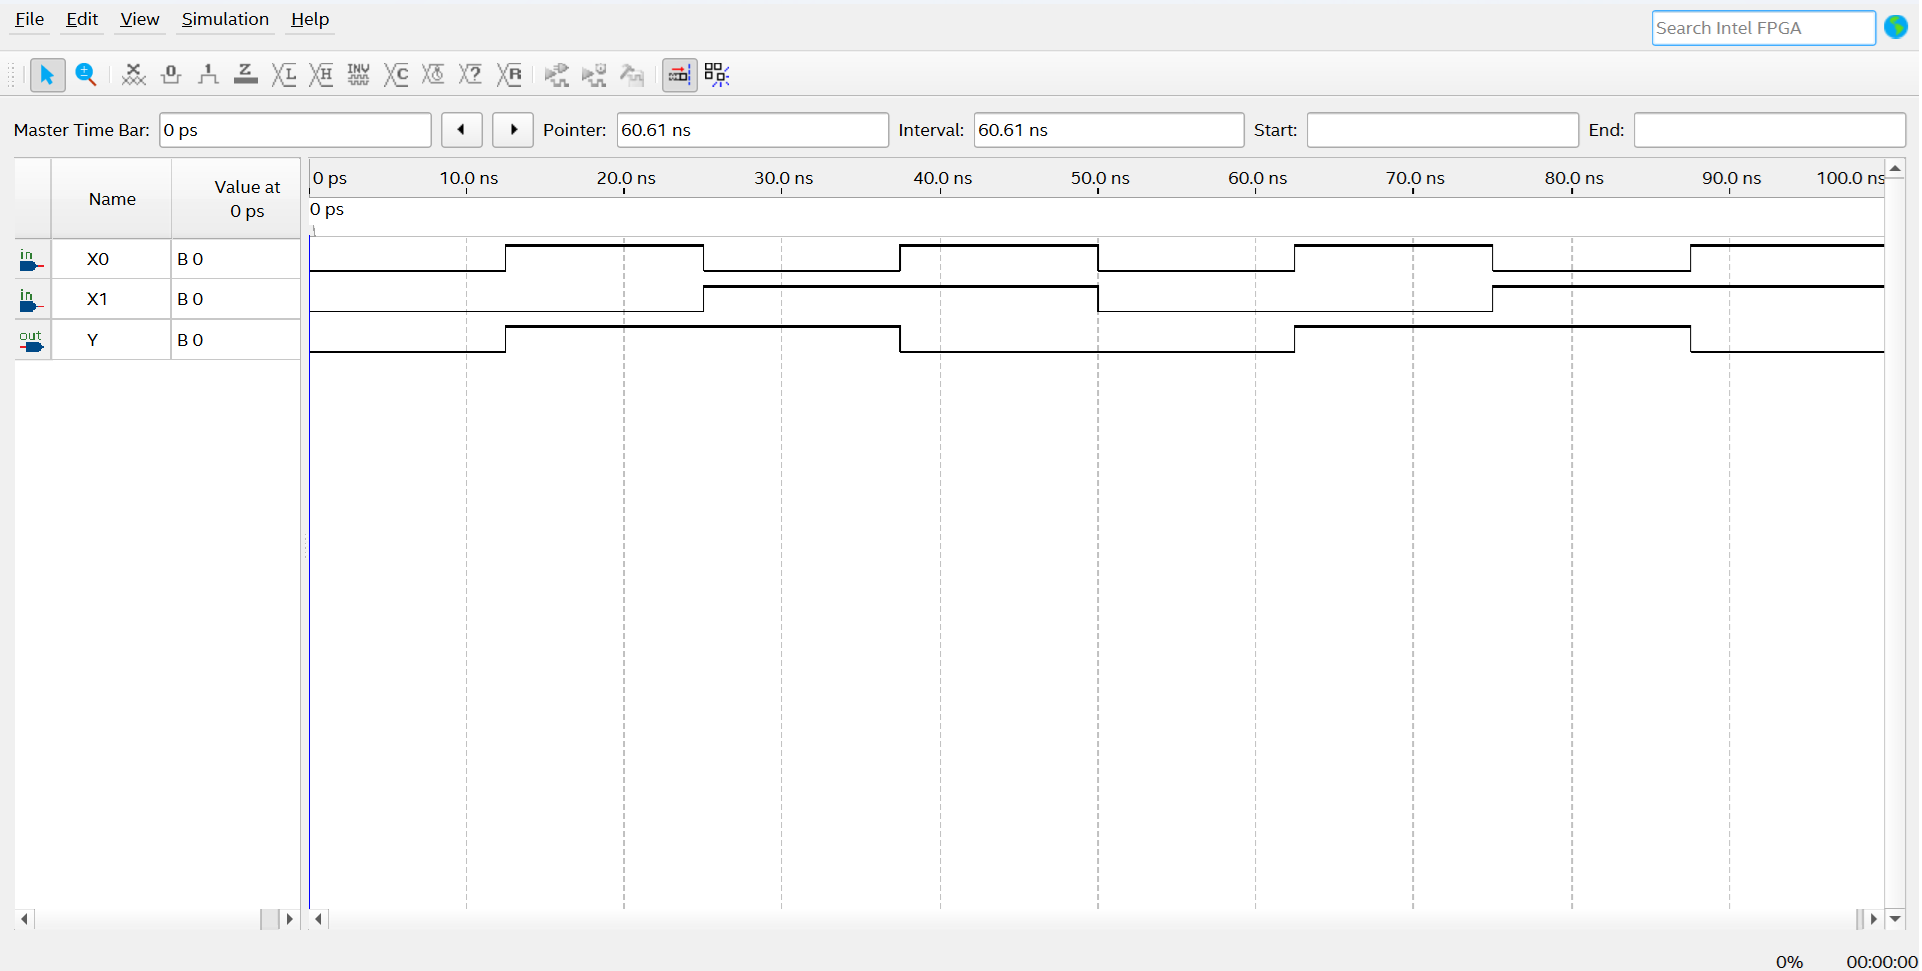Click the Forcing Unknown (X) icon
Image resolution: width=1922 pixels, height=971 pixels.
[133, 75]
